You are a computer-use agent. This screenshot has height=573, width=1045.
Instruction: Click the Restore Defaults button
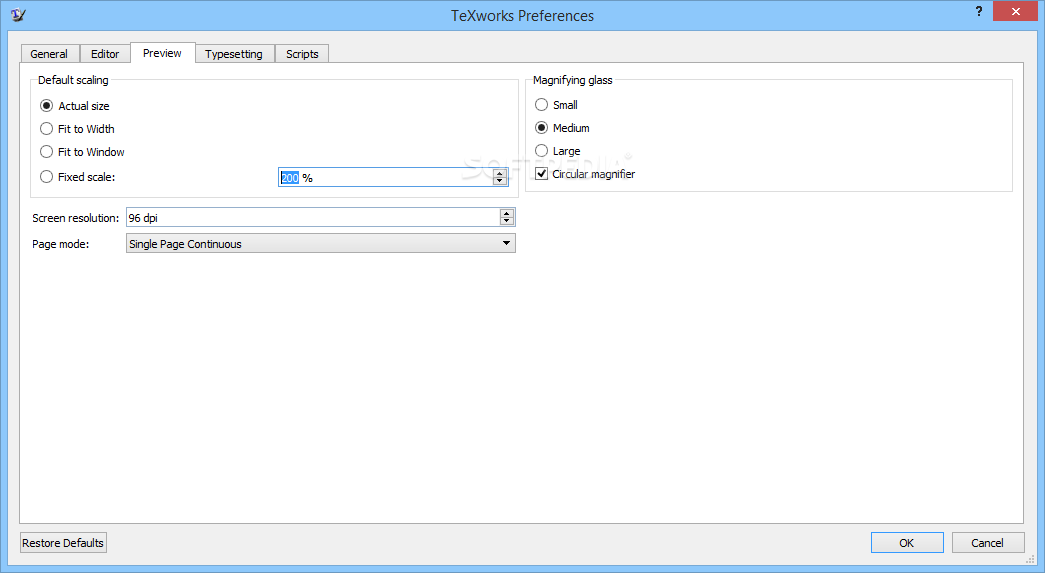point(63,543)
